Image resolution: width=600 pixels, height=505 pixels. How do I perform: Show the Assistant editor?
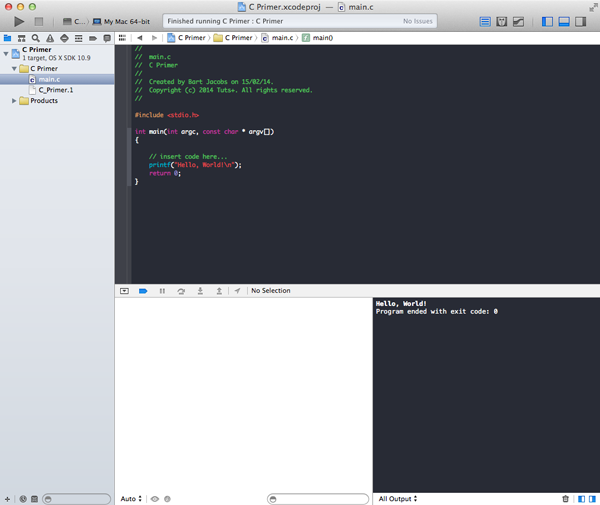pyautogui.click(x=502, y=21)
